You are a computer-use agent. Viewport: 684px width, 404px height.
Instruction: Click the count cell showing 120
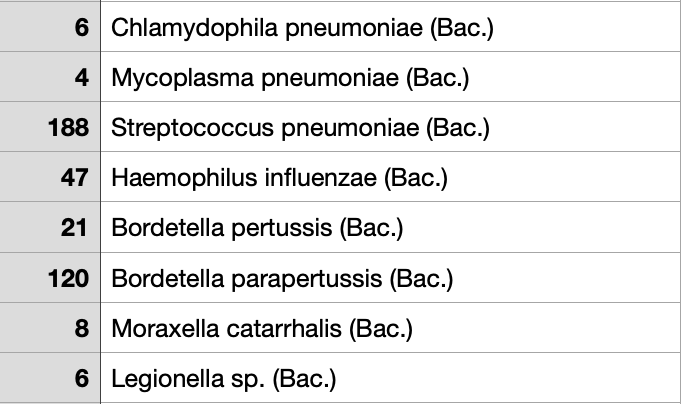(50, 277)
